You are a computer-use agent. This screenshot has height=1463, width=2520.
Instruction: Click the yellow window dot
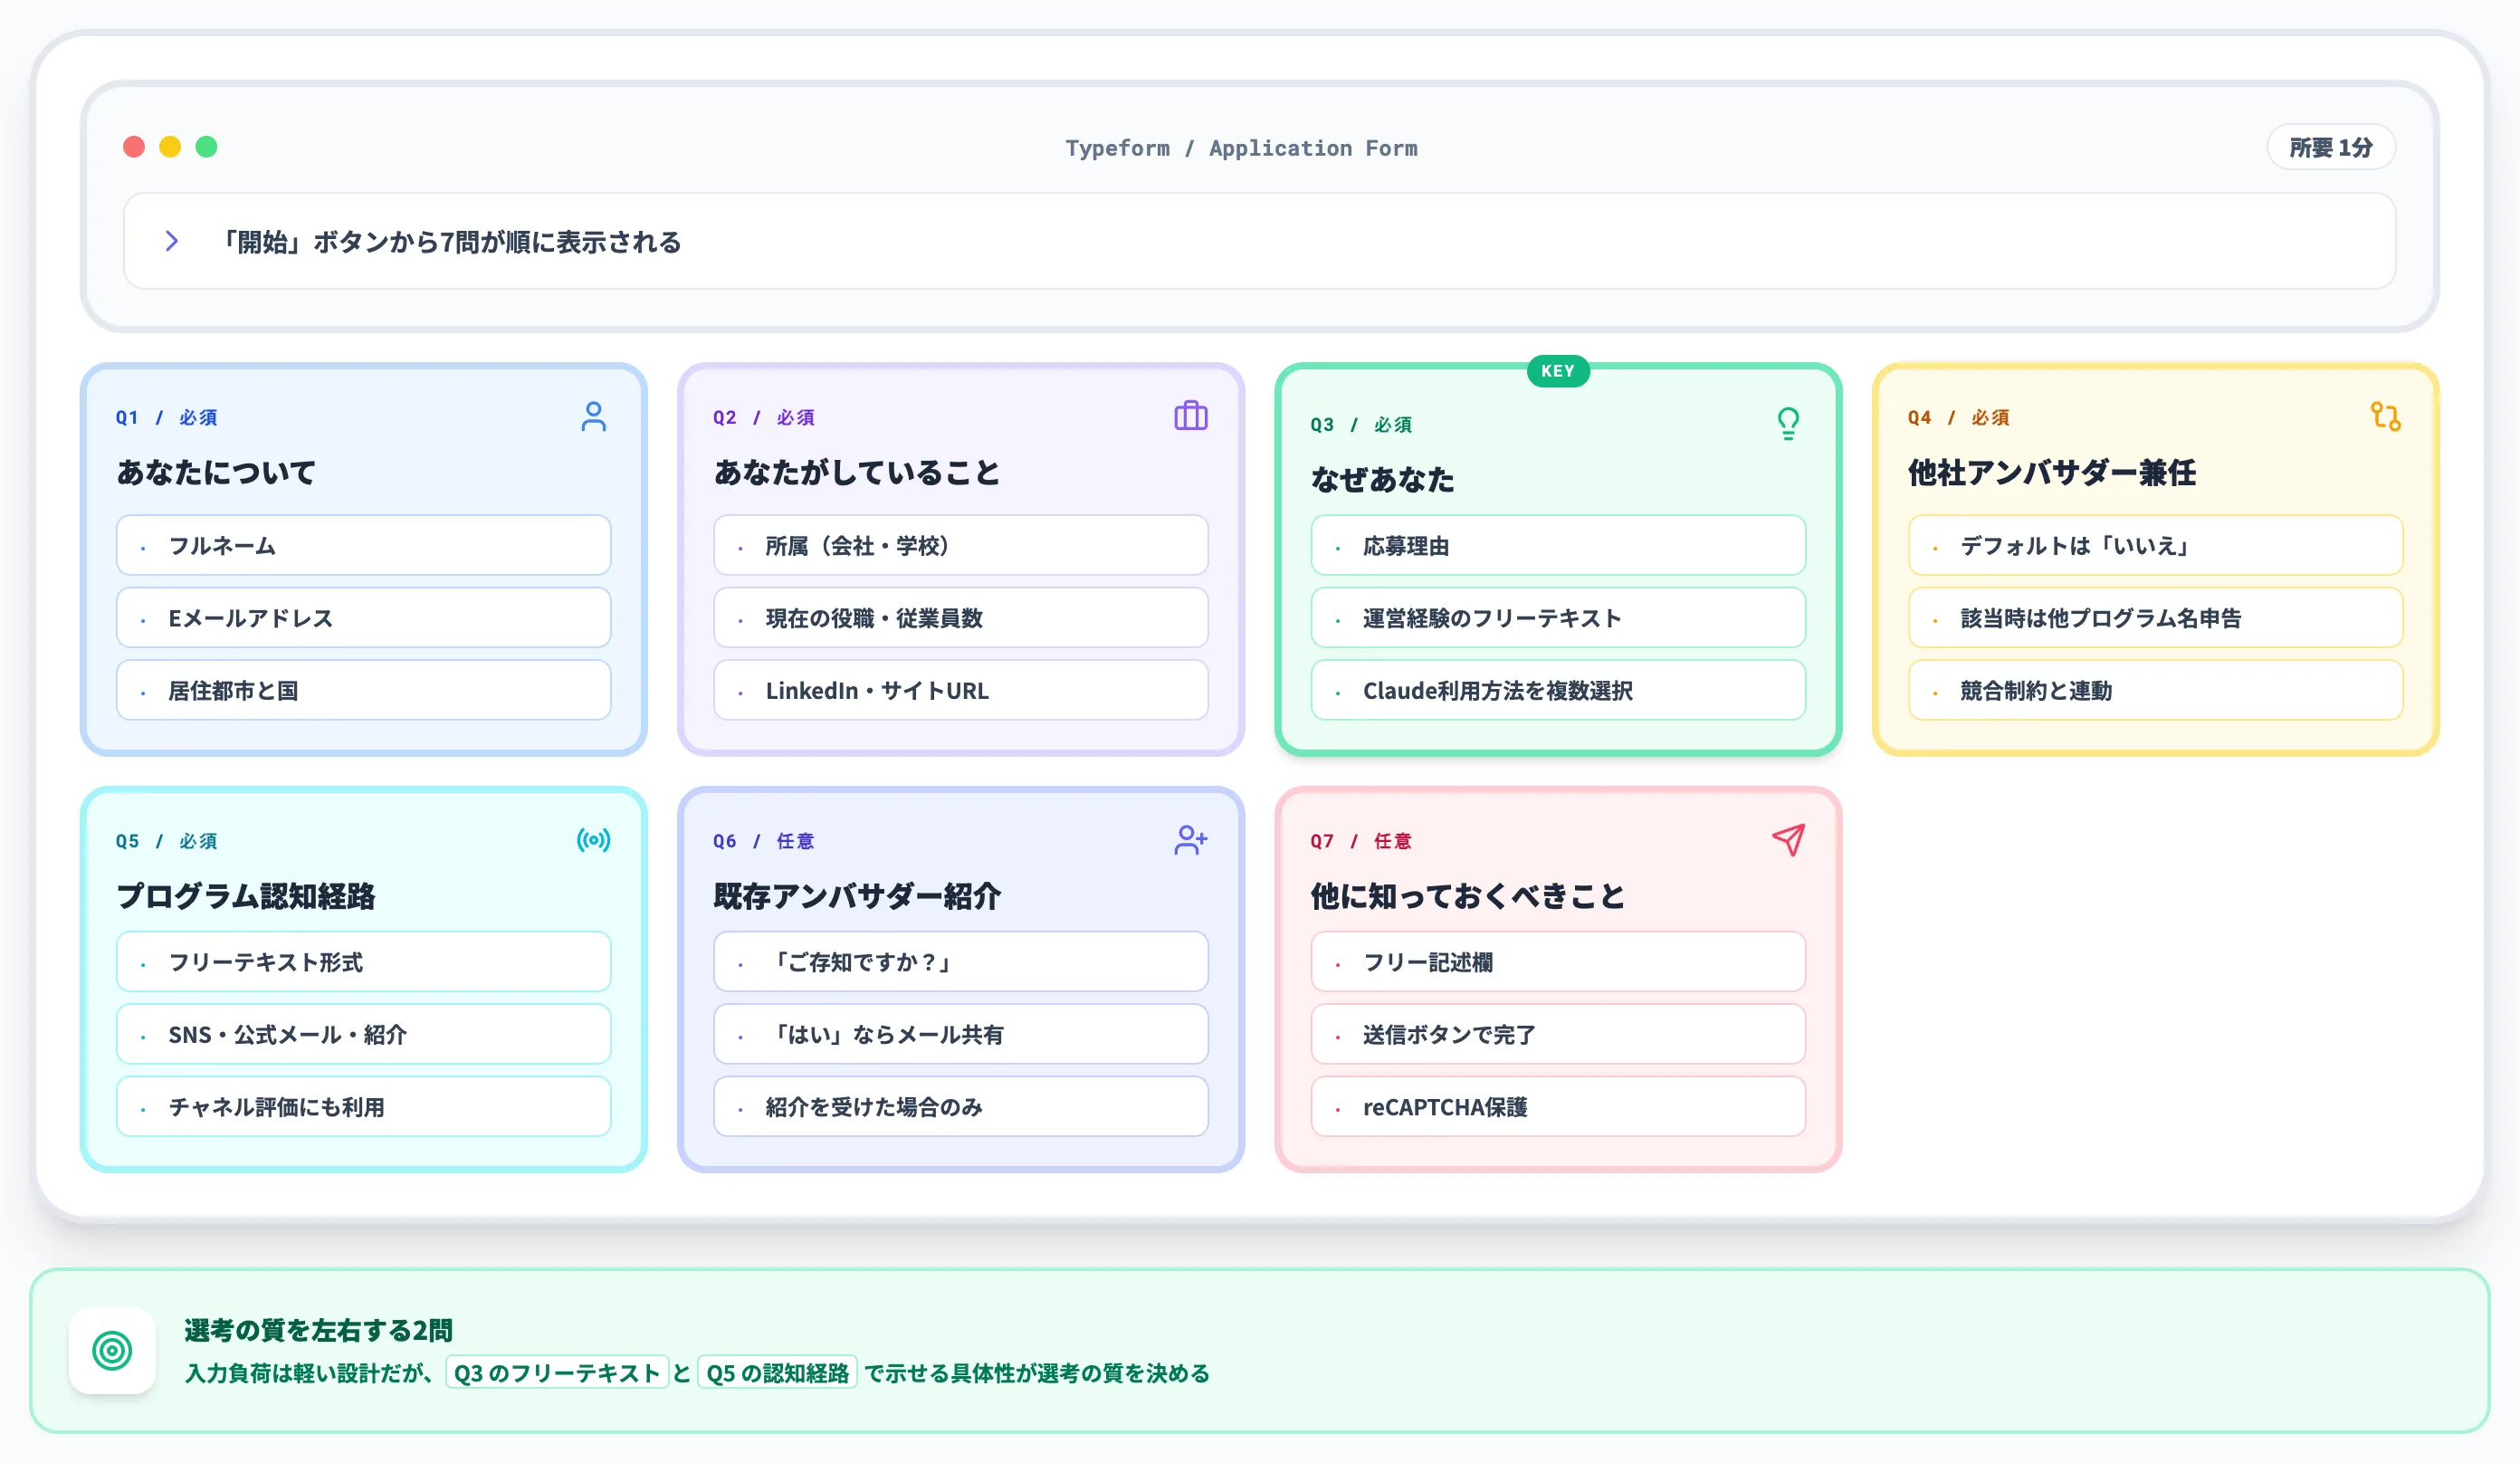click(x=170, y=147)
